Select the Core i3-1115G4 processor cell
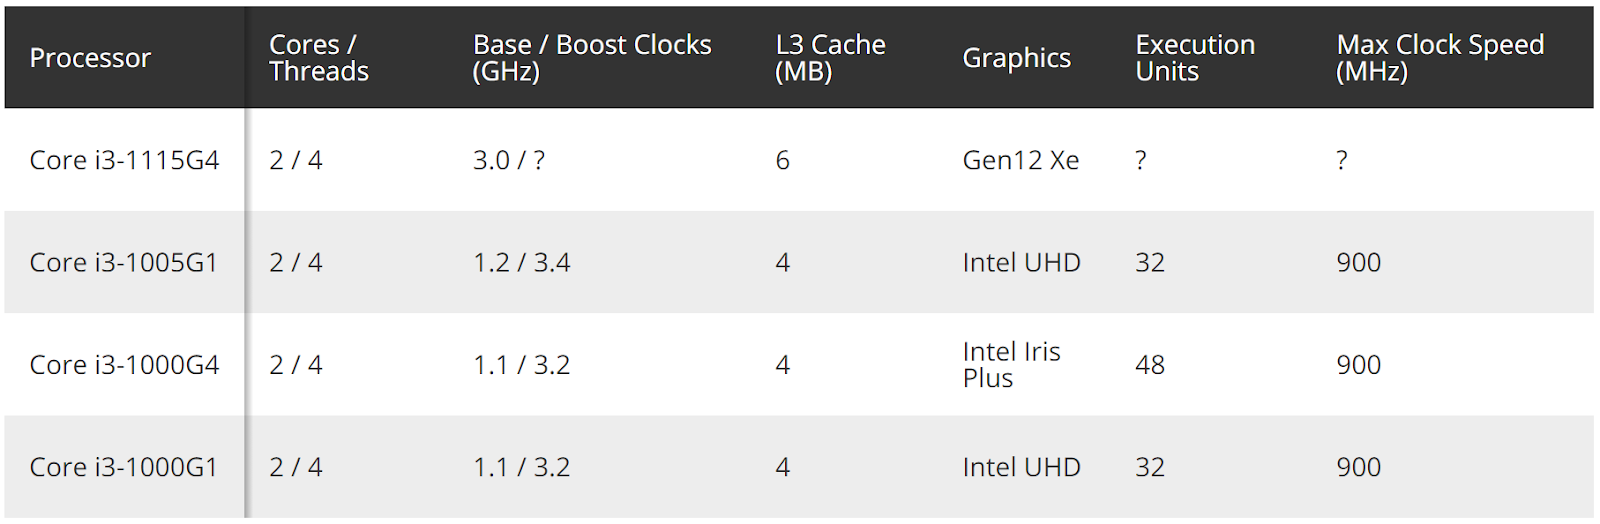The image size is (1600, 524). pyautogui.click(x=124, y=160)
